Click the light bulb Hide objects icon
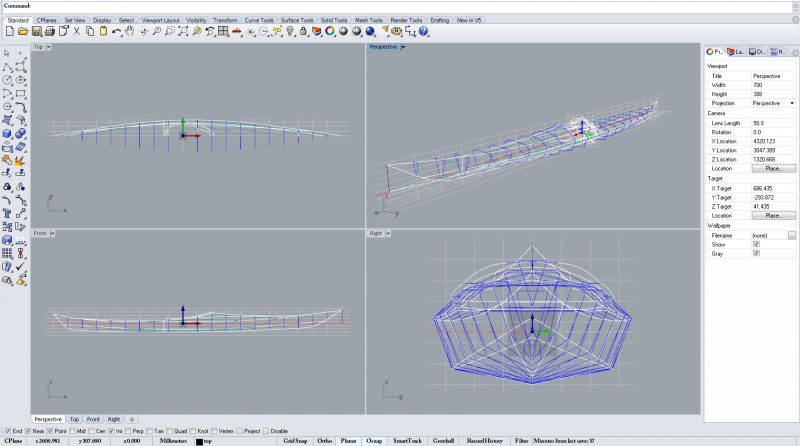 (x=291, y=32)
